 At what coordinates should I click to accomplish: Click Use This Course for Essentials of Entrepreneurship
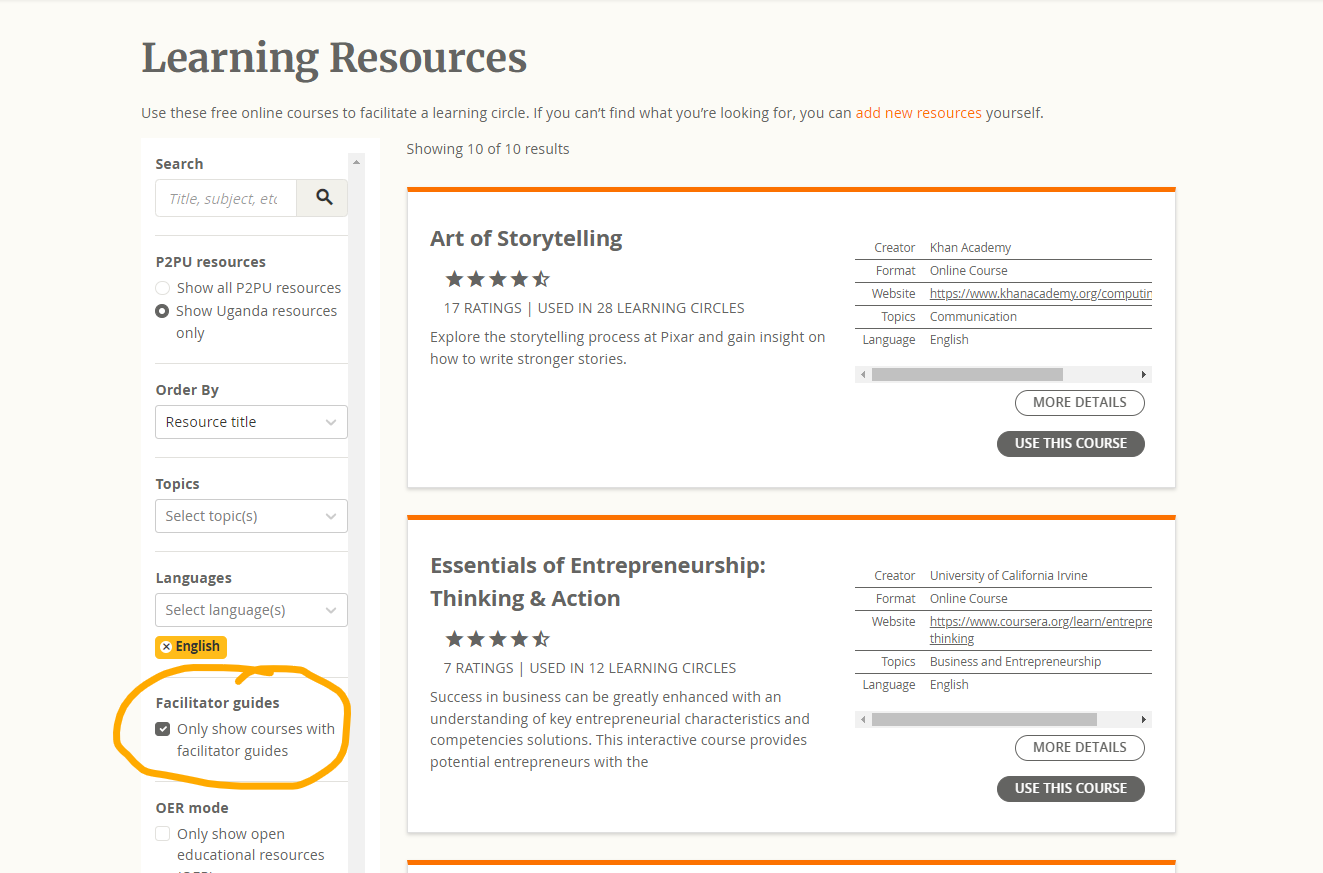[x=1070, y=788]
